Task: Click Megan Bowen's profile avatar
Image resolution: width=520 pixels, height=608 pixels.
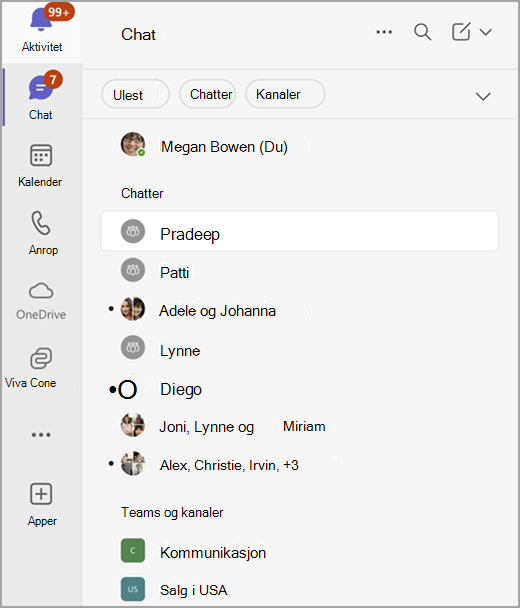Action: 133,144
